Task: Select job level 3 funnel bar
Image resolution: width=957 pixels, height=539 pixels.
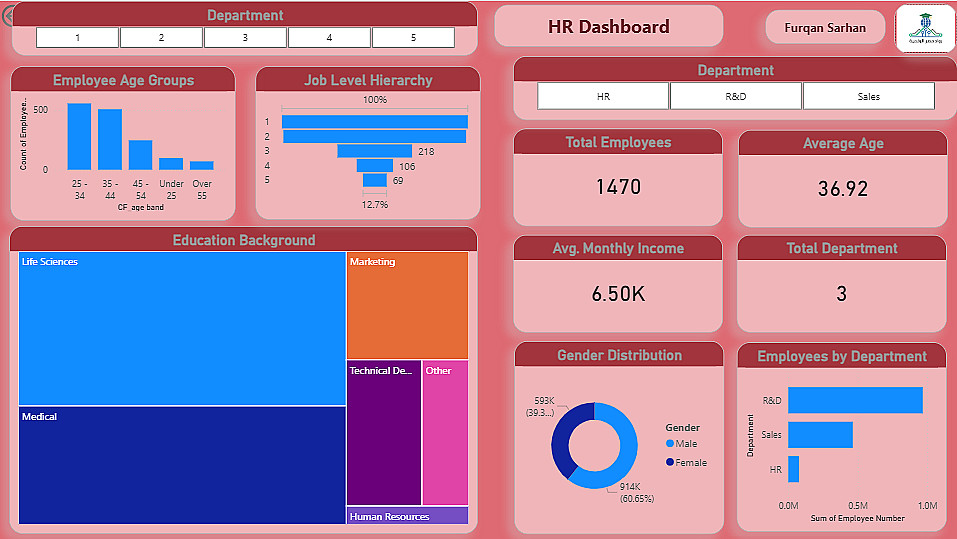Action: tap(375, 151)
